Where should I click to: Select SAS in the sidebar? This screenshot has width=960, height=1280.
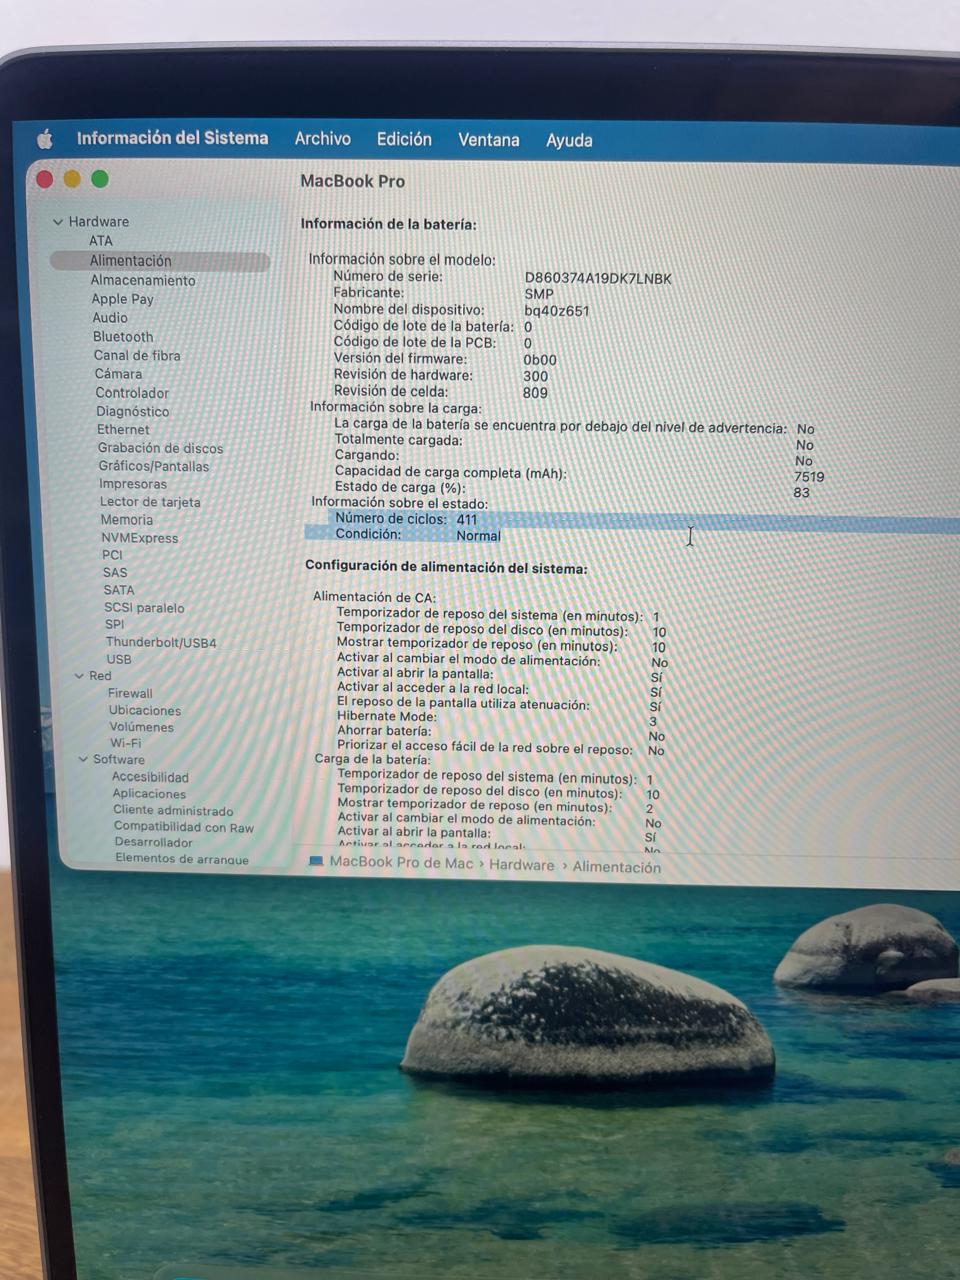(115, 573)
